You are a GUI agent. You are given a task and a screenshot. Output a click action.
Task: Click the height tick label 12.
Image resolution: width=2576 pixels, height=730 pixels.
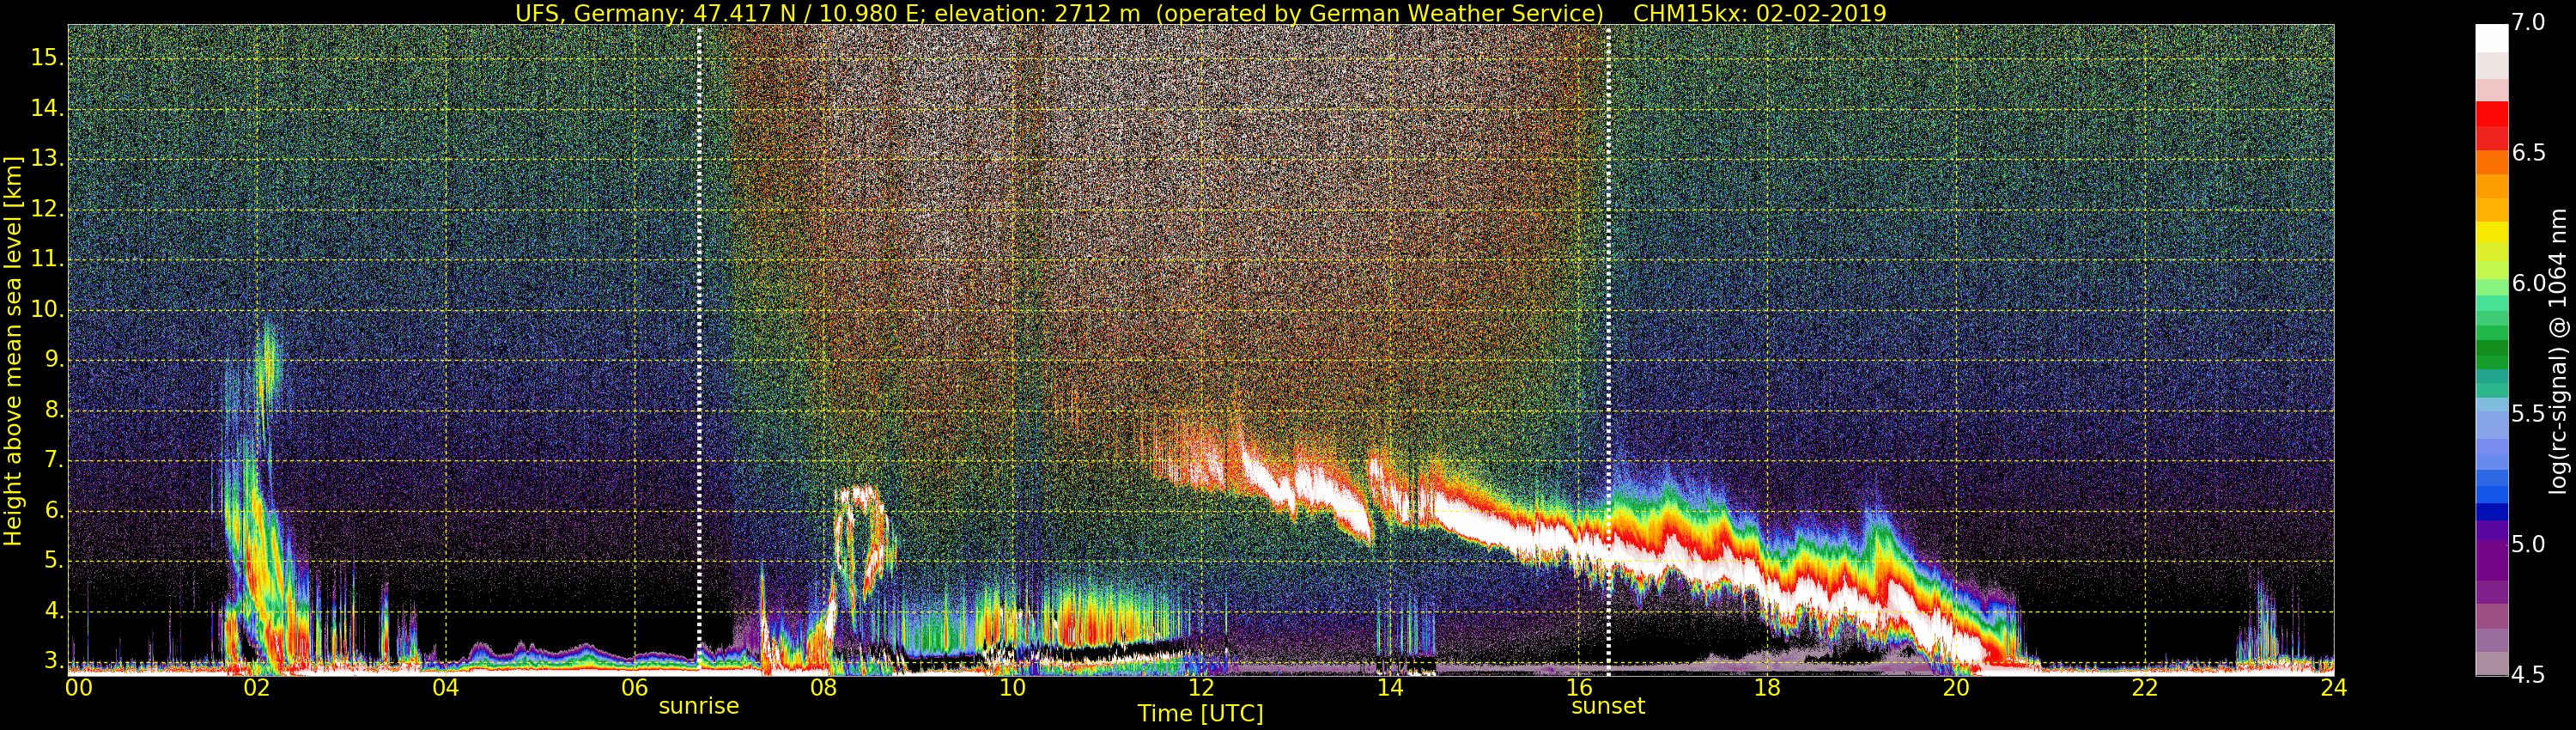(x=47, y=209)
